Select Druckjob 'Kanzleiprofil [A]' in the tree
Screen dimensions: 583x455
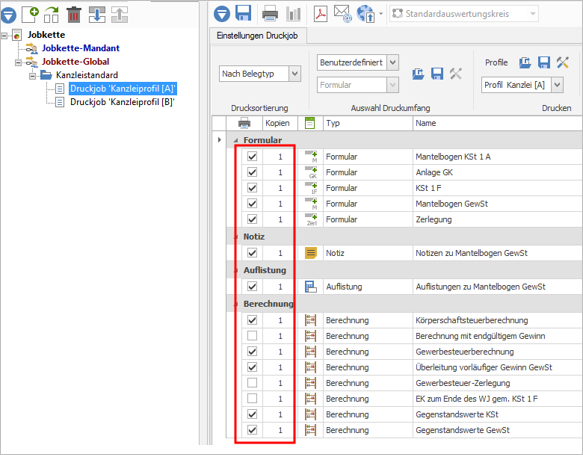(123, 88)
